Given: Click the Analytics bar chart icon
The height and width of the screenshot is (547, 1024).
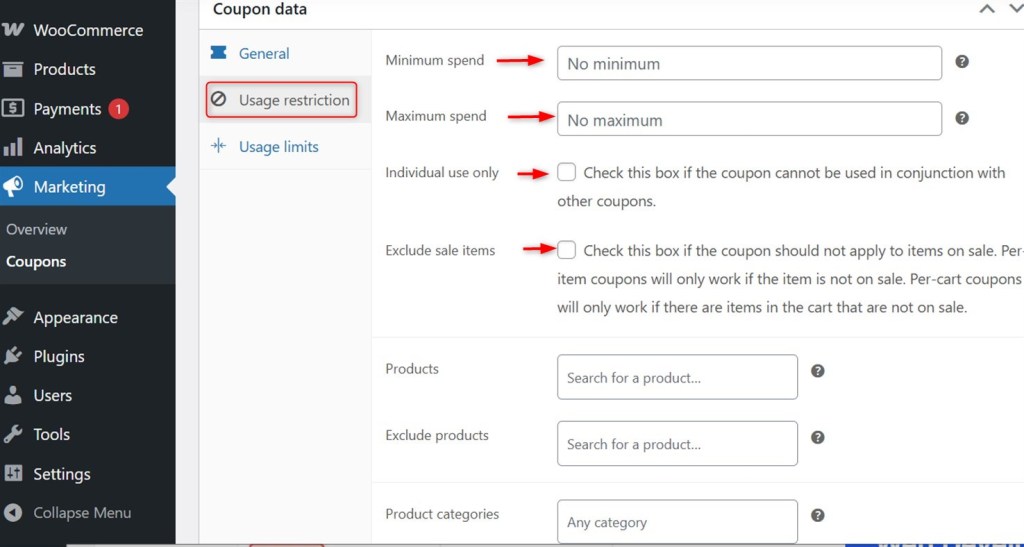Looking at the screenshot, I should [13, 148].
